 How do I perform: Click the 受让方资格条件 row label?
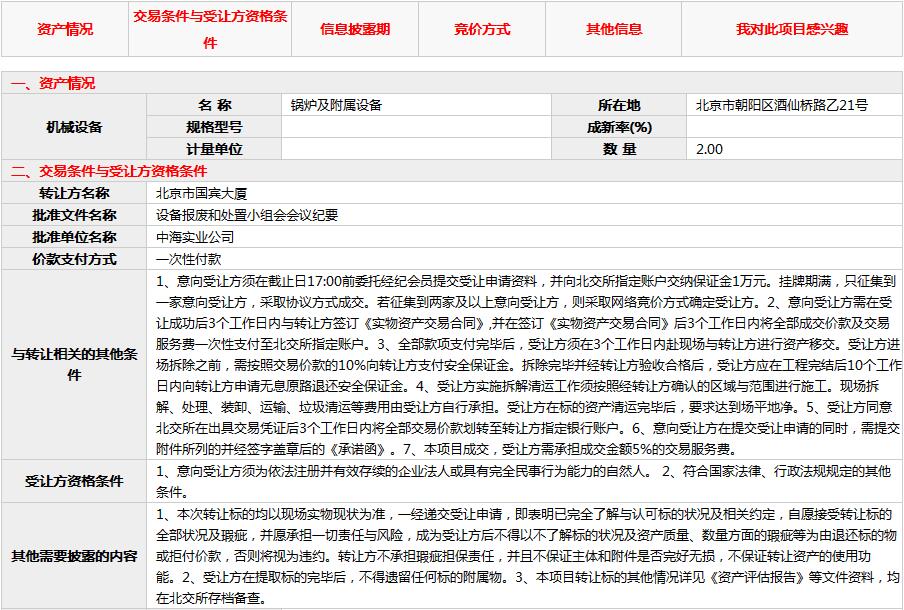tap(74, 481)
